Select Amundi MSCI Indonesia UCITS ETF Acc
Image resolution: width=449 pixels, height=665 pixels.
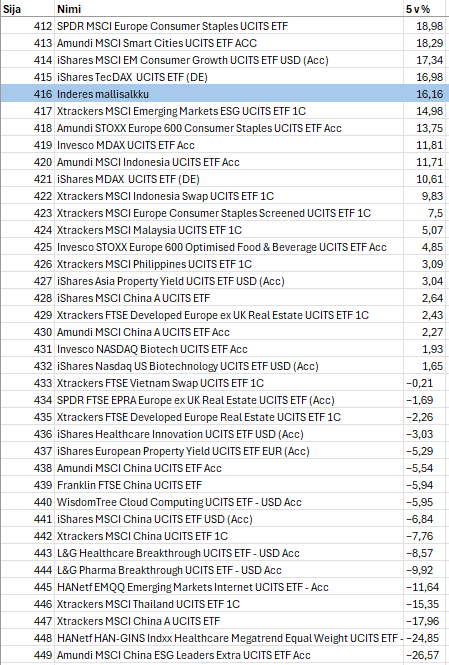pos(229,162)
